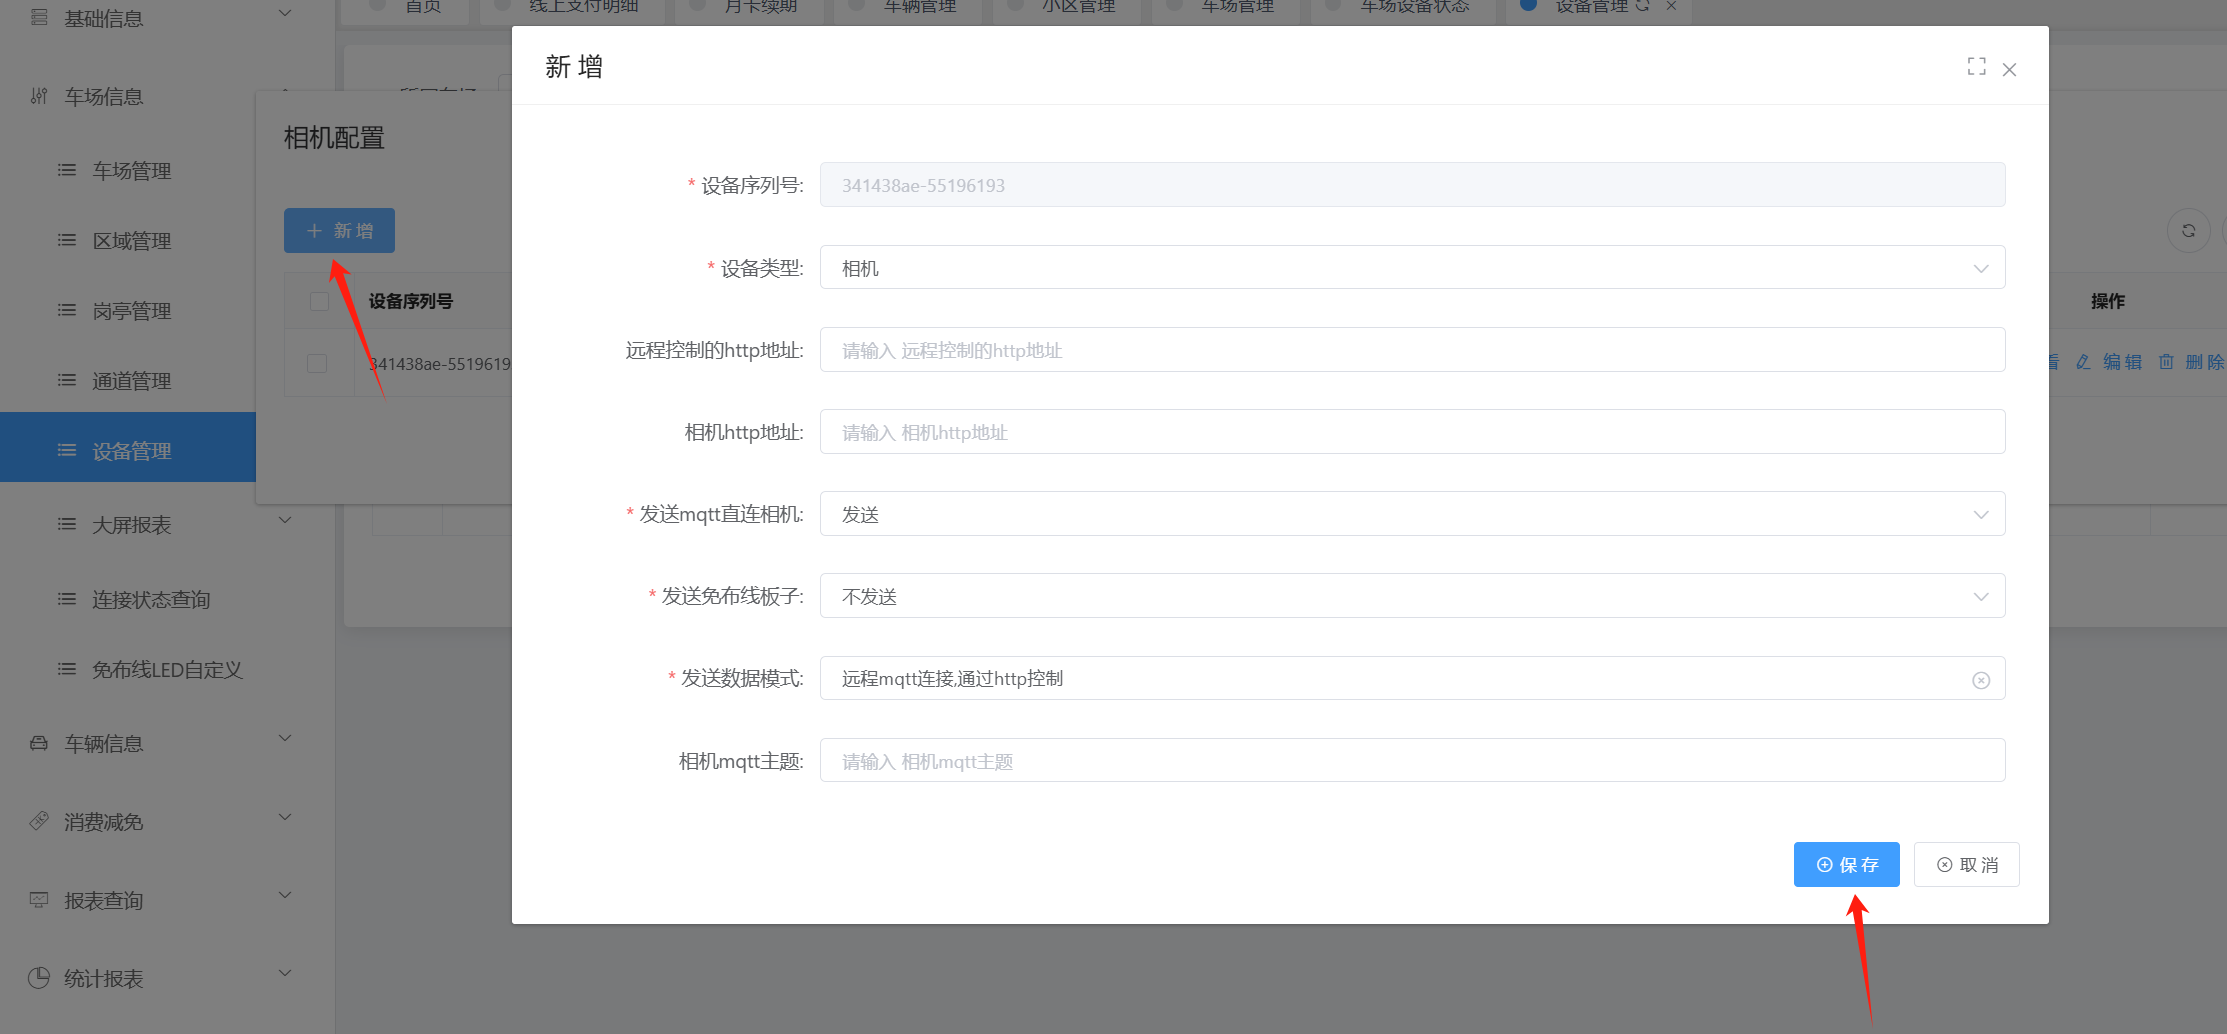Expand the 大屏报表 submenu chevron
The width and height of the screenshot is (2227, 1034).
pyautogui.click(x=285, y=520)
